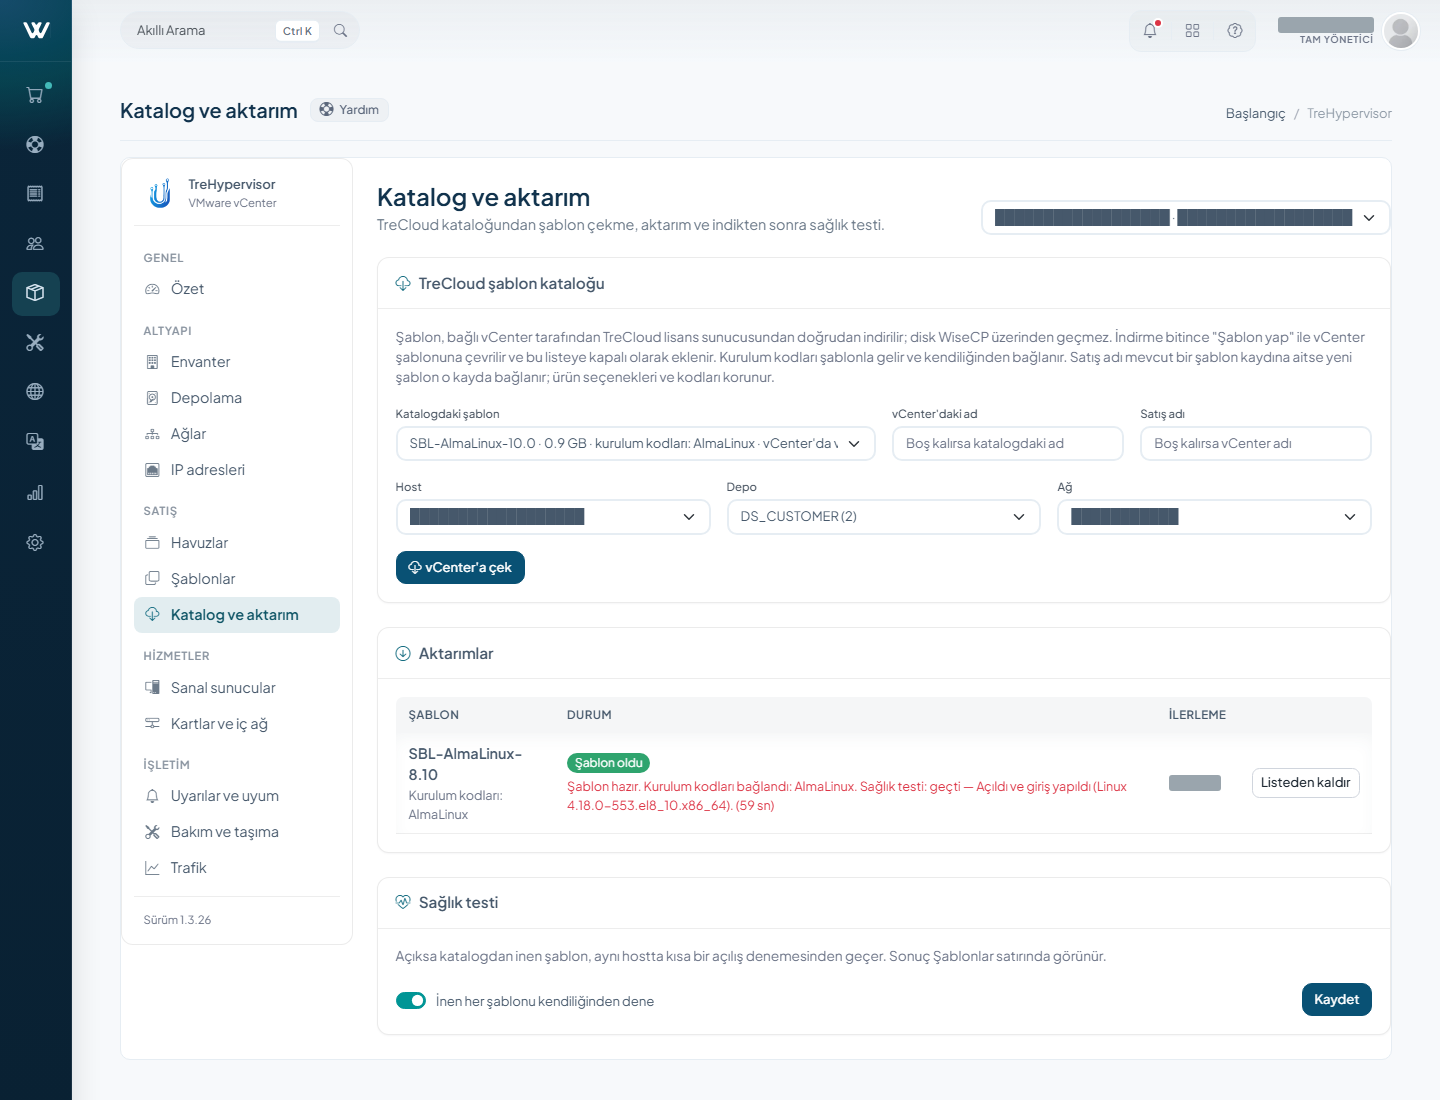Expand the Host selection dropdown

click(553, 517)
